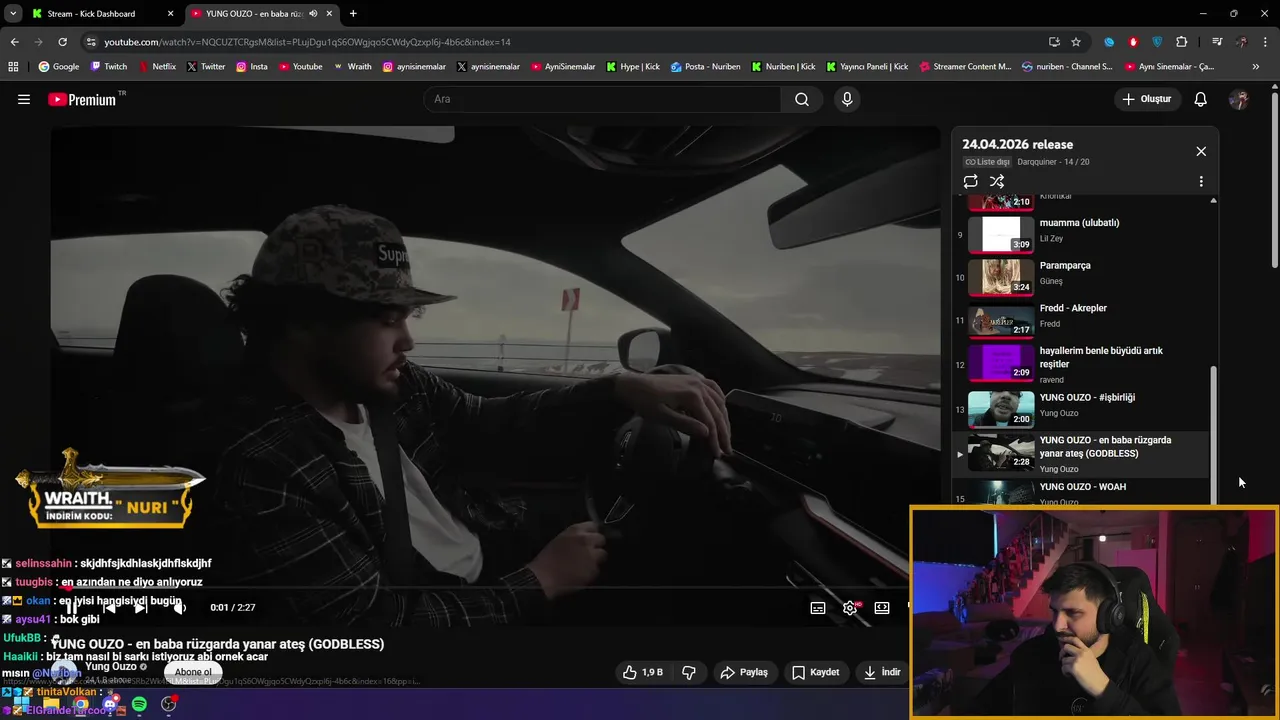The height and width of the screenshot is (720, 1280).
Task: Play Fredd - Akrepler playlist item
Action: (1080, 320)
